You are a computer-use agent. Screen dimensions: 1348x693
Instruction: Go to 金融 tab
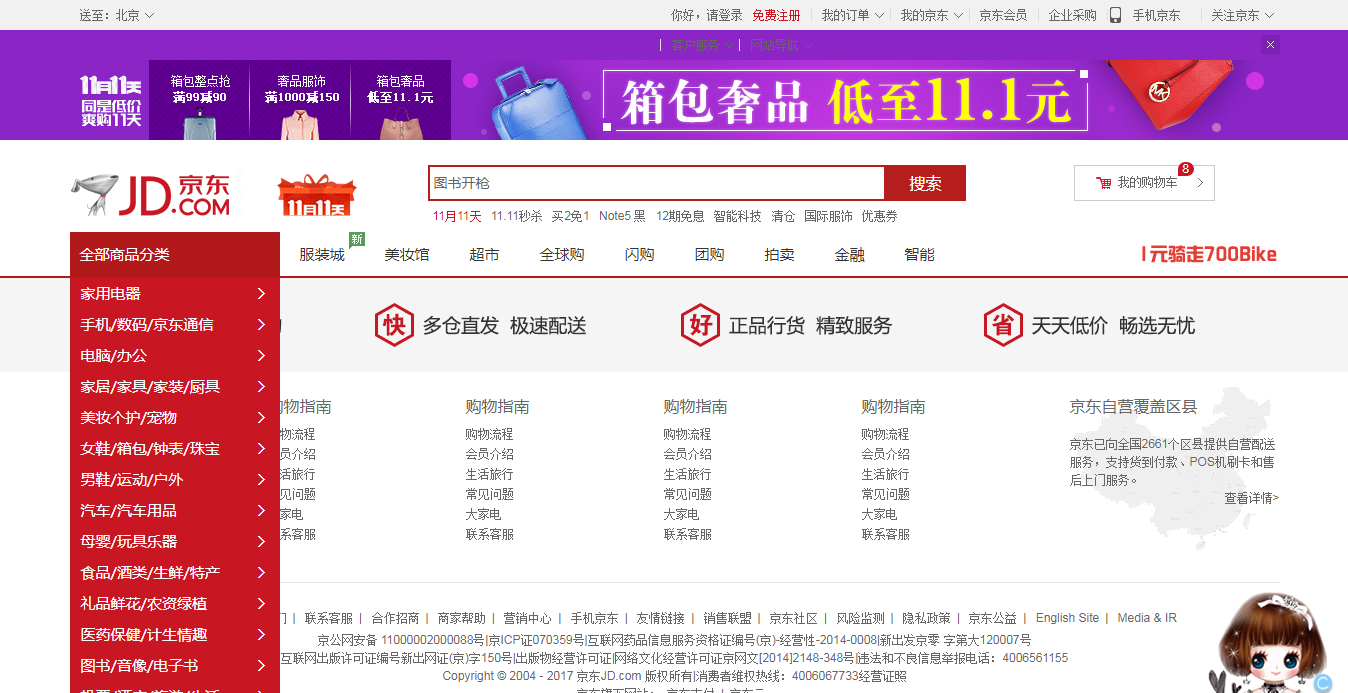(x=849, y=254)
